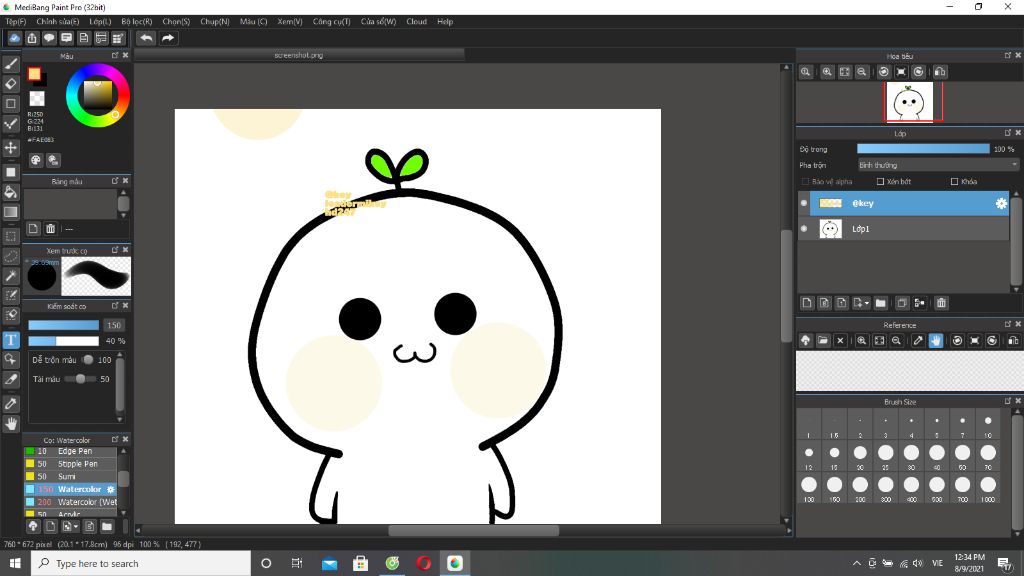Select the Bucket fill tool
Viewport: 1024px width, 576px height.
coord(11,192)
